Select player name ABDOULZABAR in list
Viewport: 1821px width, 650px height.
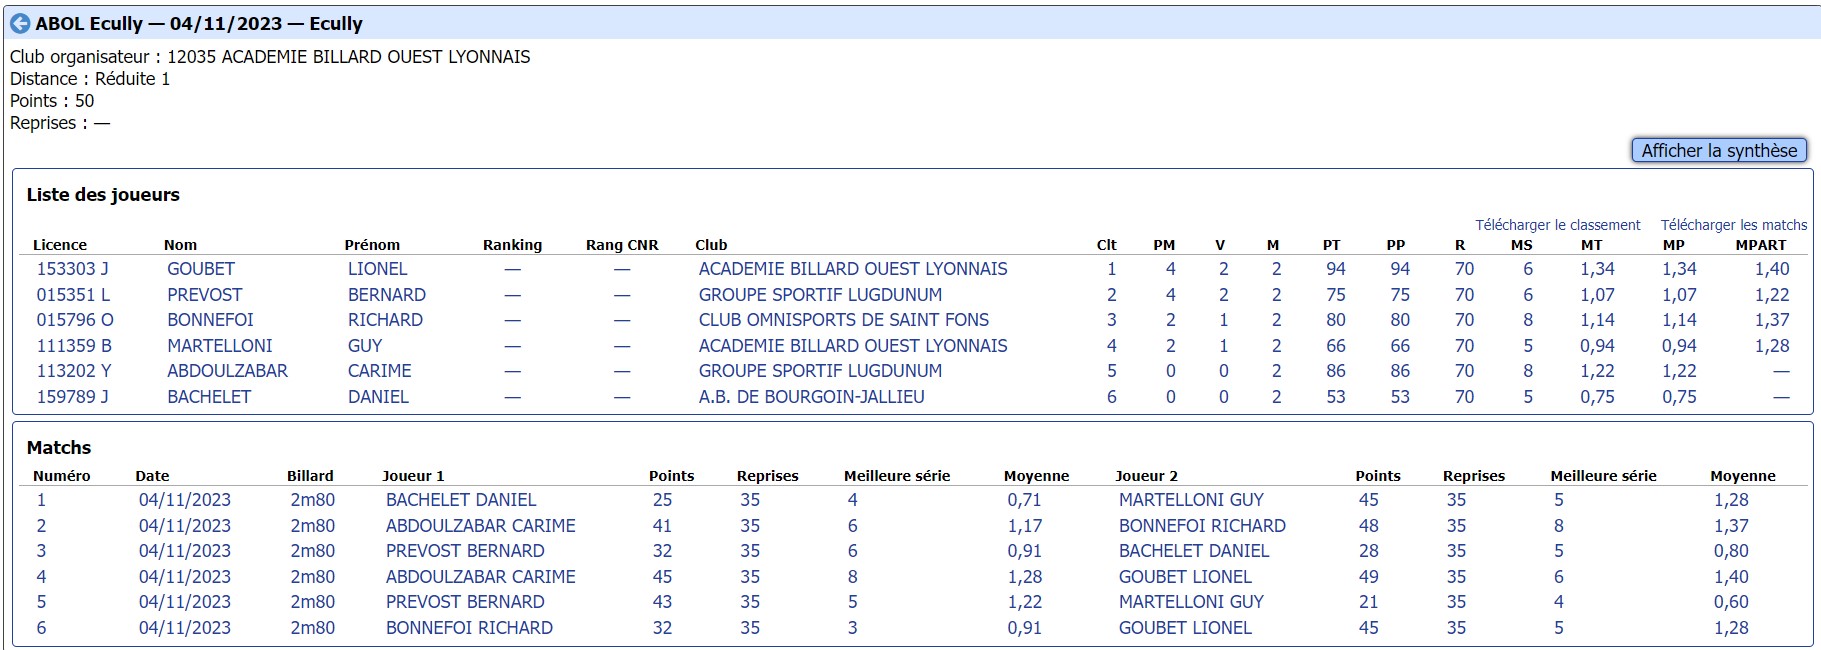[x=227, y=371]
